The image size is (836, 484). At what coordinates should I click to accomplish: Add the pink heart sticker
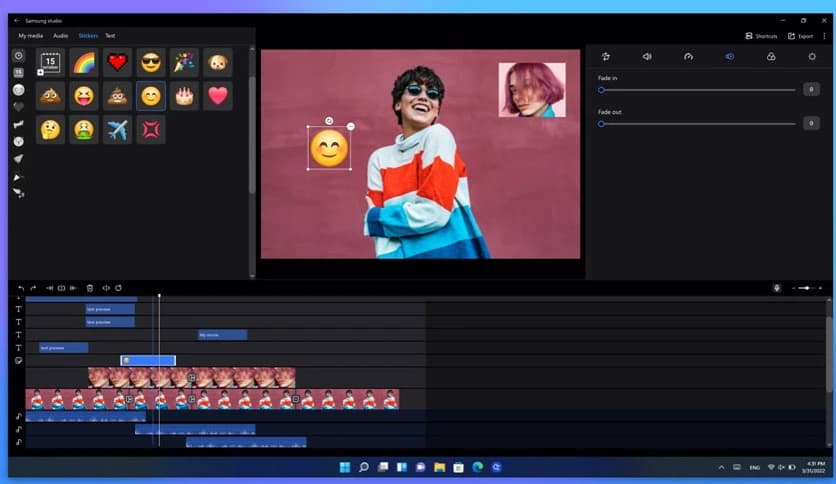point(218,96)
